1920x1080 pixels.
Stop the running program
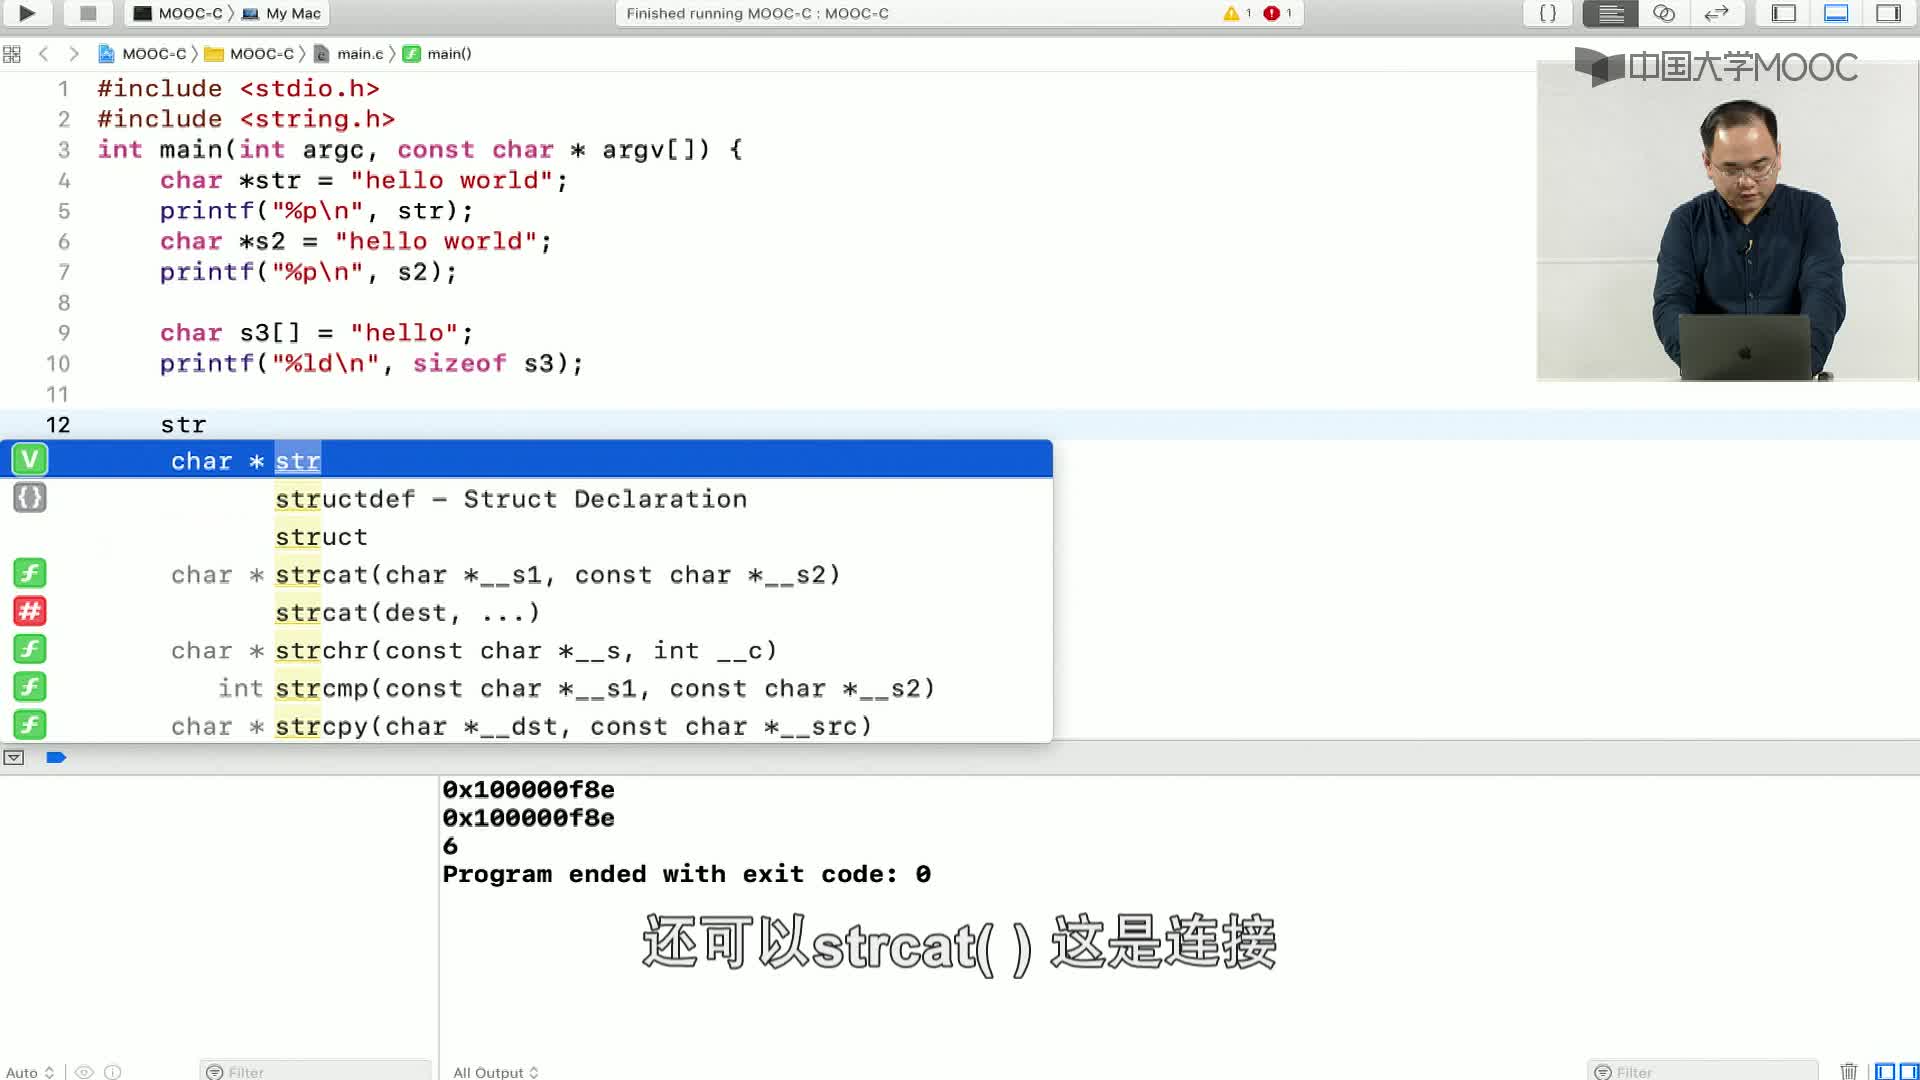(x=88, y=13)
